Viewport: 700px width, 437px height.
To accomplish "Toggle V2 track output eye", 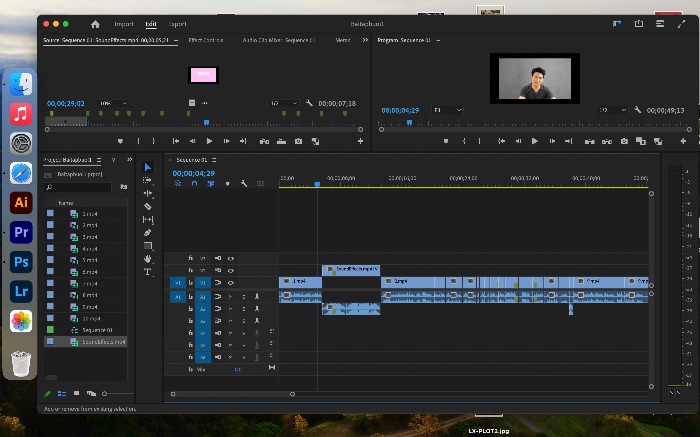I will click(231, 270).
